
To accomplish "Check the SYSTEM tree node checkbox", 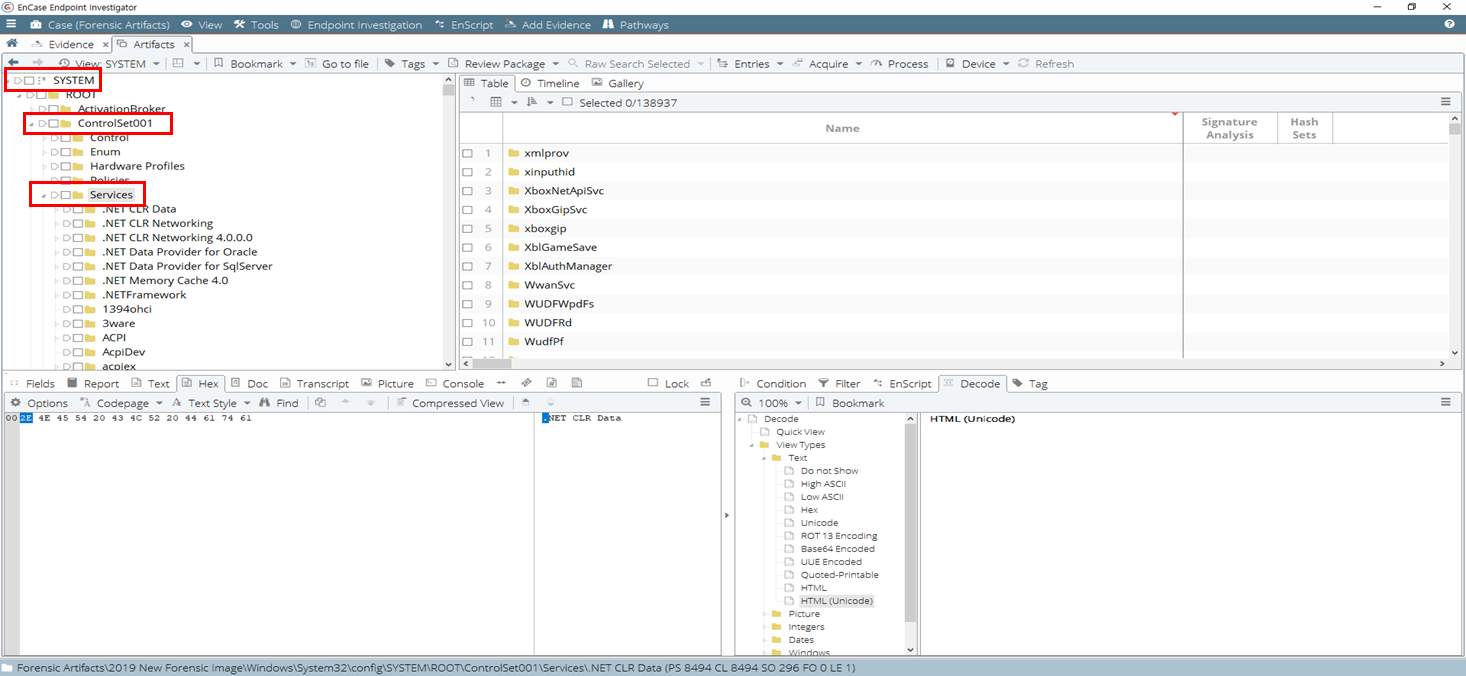I will coord(29,80).
